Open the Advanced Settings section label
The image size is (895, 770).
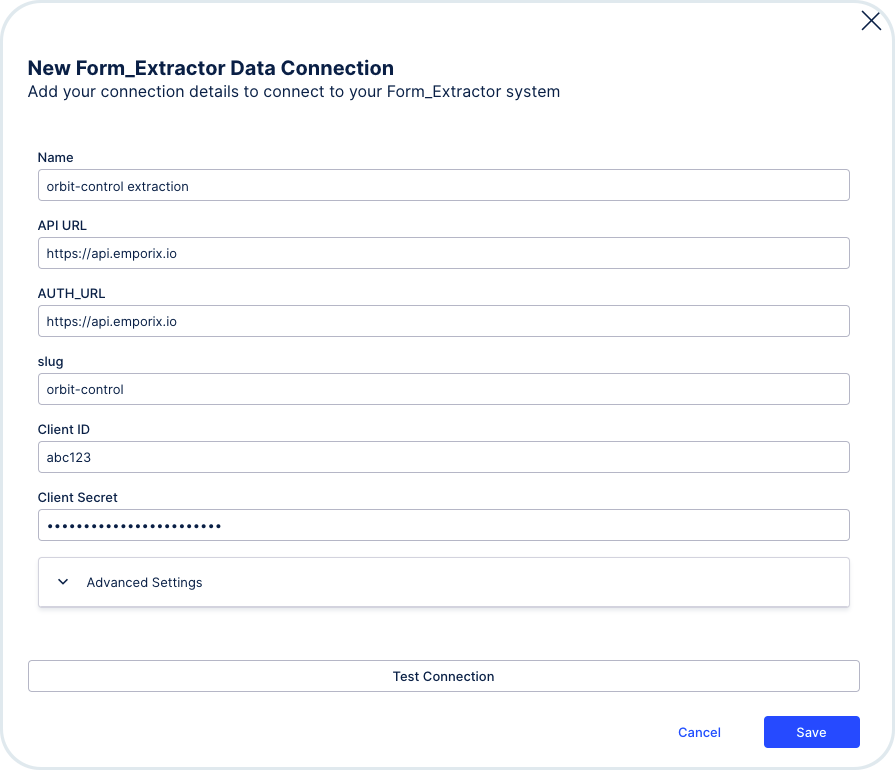(144, 582)
